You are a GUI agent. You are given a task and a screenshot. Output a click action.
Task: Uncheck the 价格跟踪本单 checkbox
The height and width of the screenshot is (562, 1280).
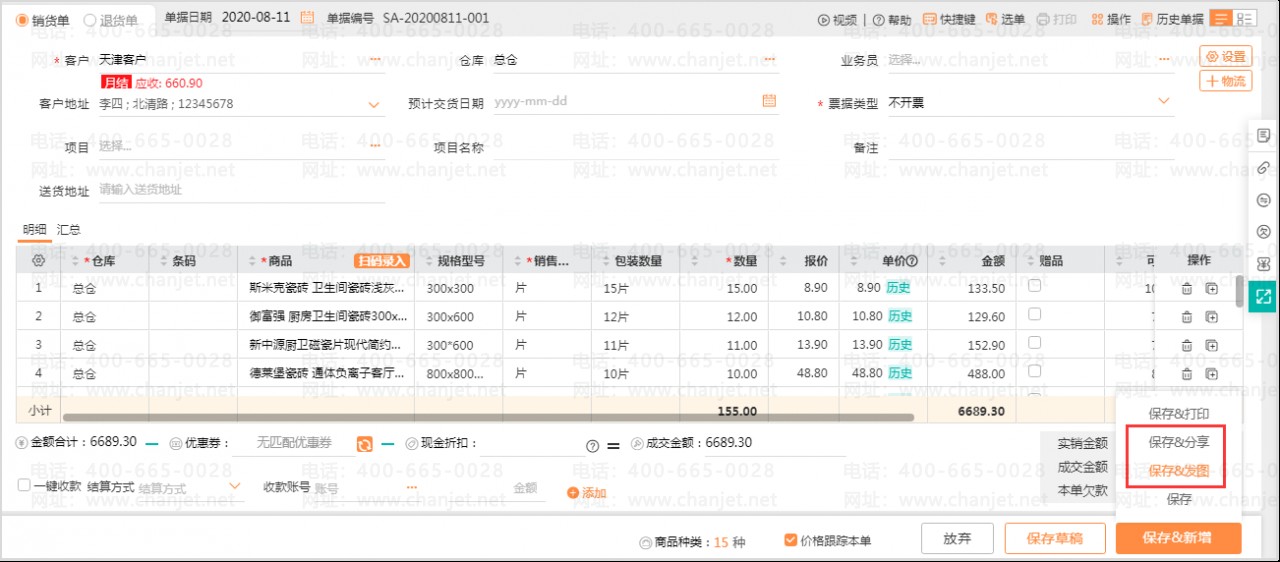pyautogui.click(x=790, y=540)
